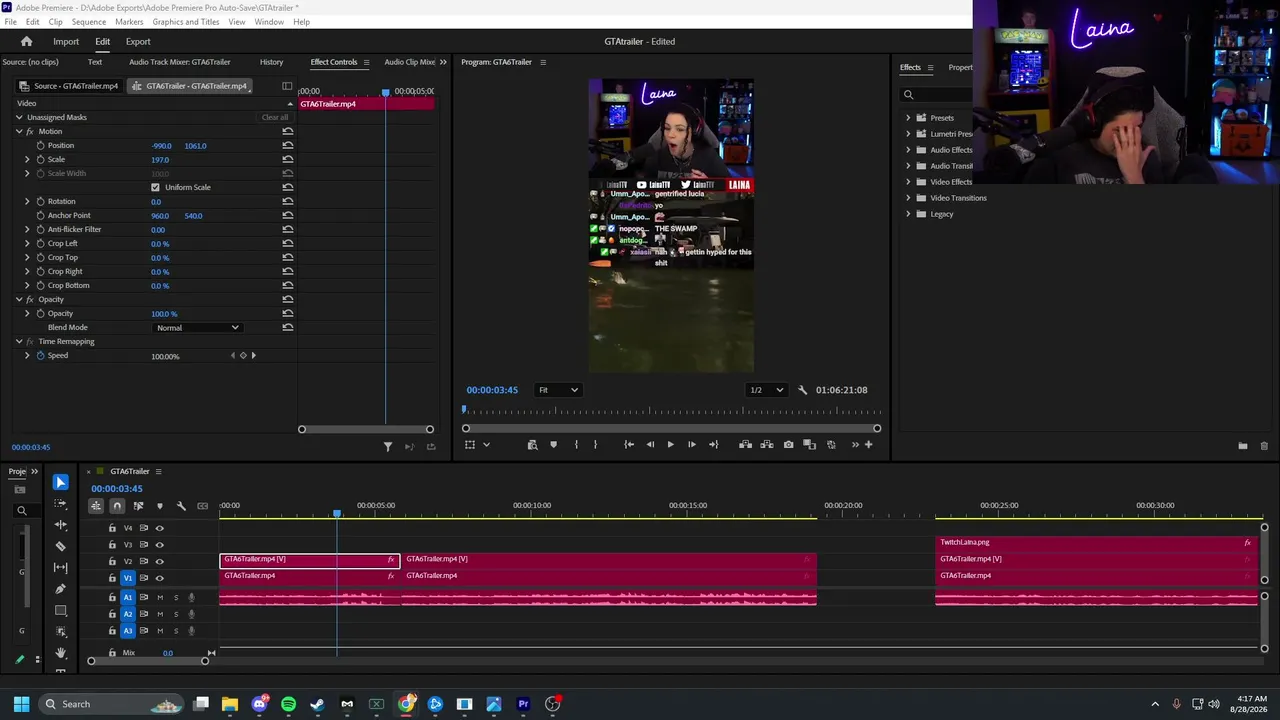Image resolution: width=1280 pixels, height=720 pixels.
Task: Toggle V3 track output eye
Action: (x=159, y=545)
